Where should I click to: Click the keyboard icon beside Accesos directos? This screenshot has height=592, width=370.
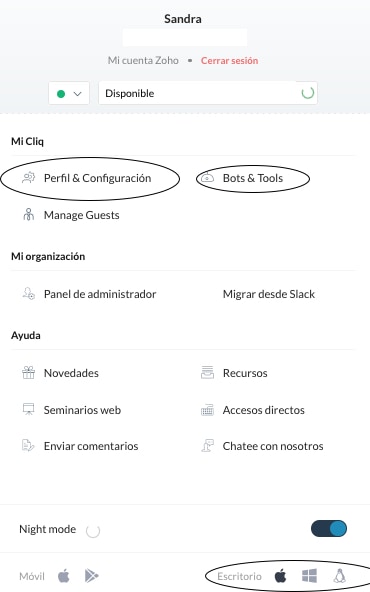(x=207, y=410)
